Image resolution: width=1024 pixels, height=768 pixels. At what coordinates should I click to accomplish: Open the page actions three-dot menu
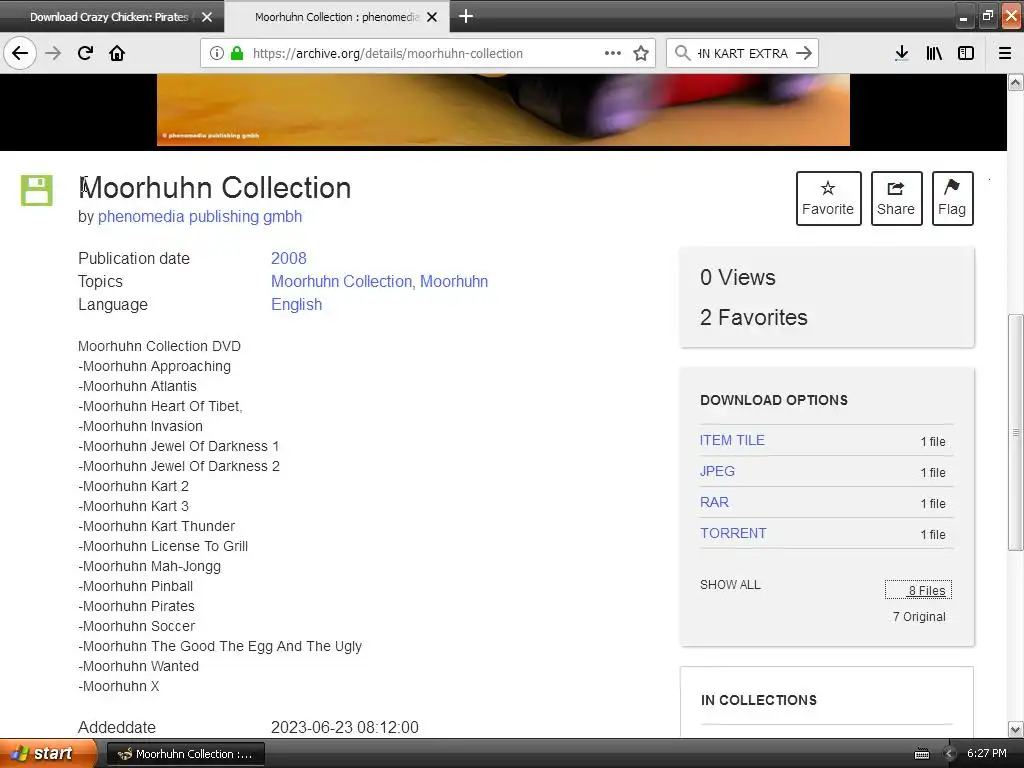[x=613, y=53]
